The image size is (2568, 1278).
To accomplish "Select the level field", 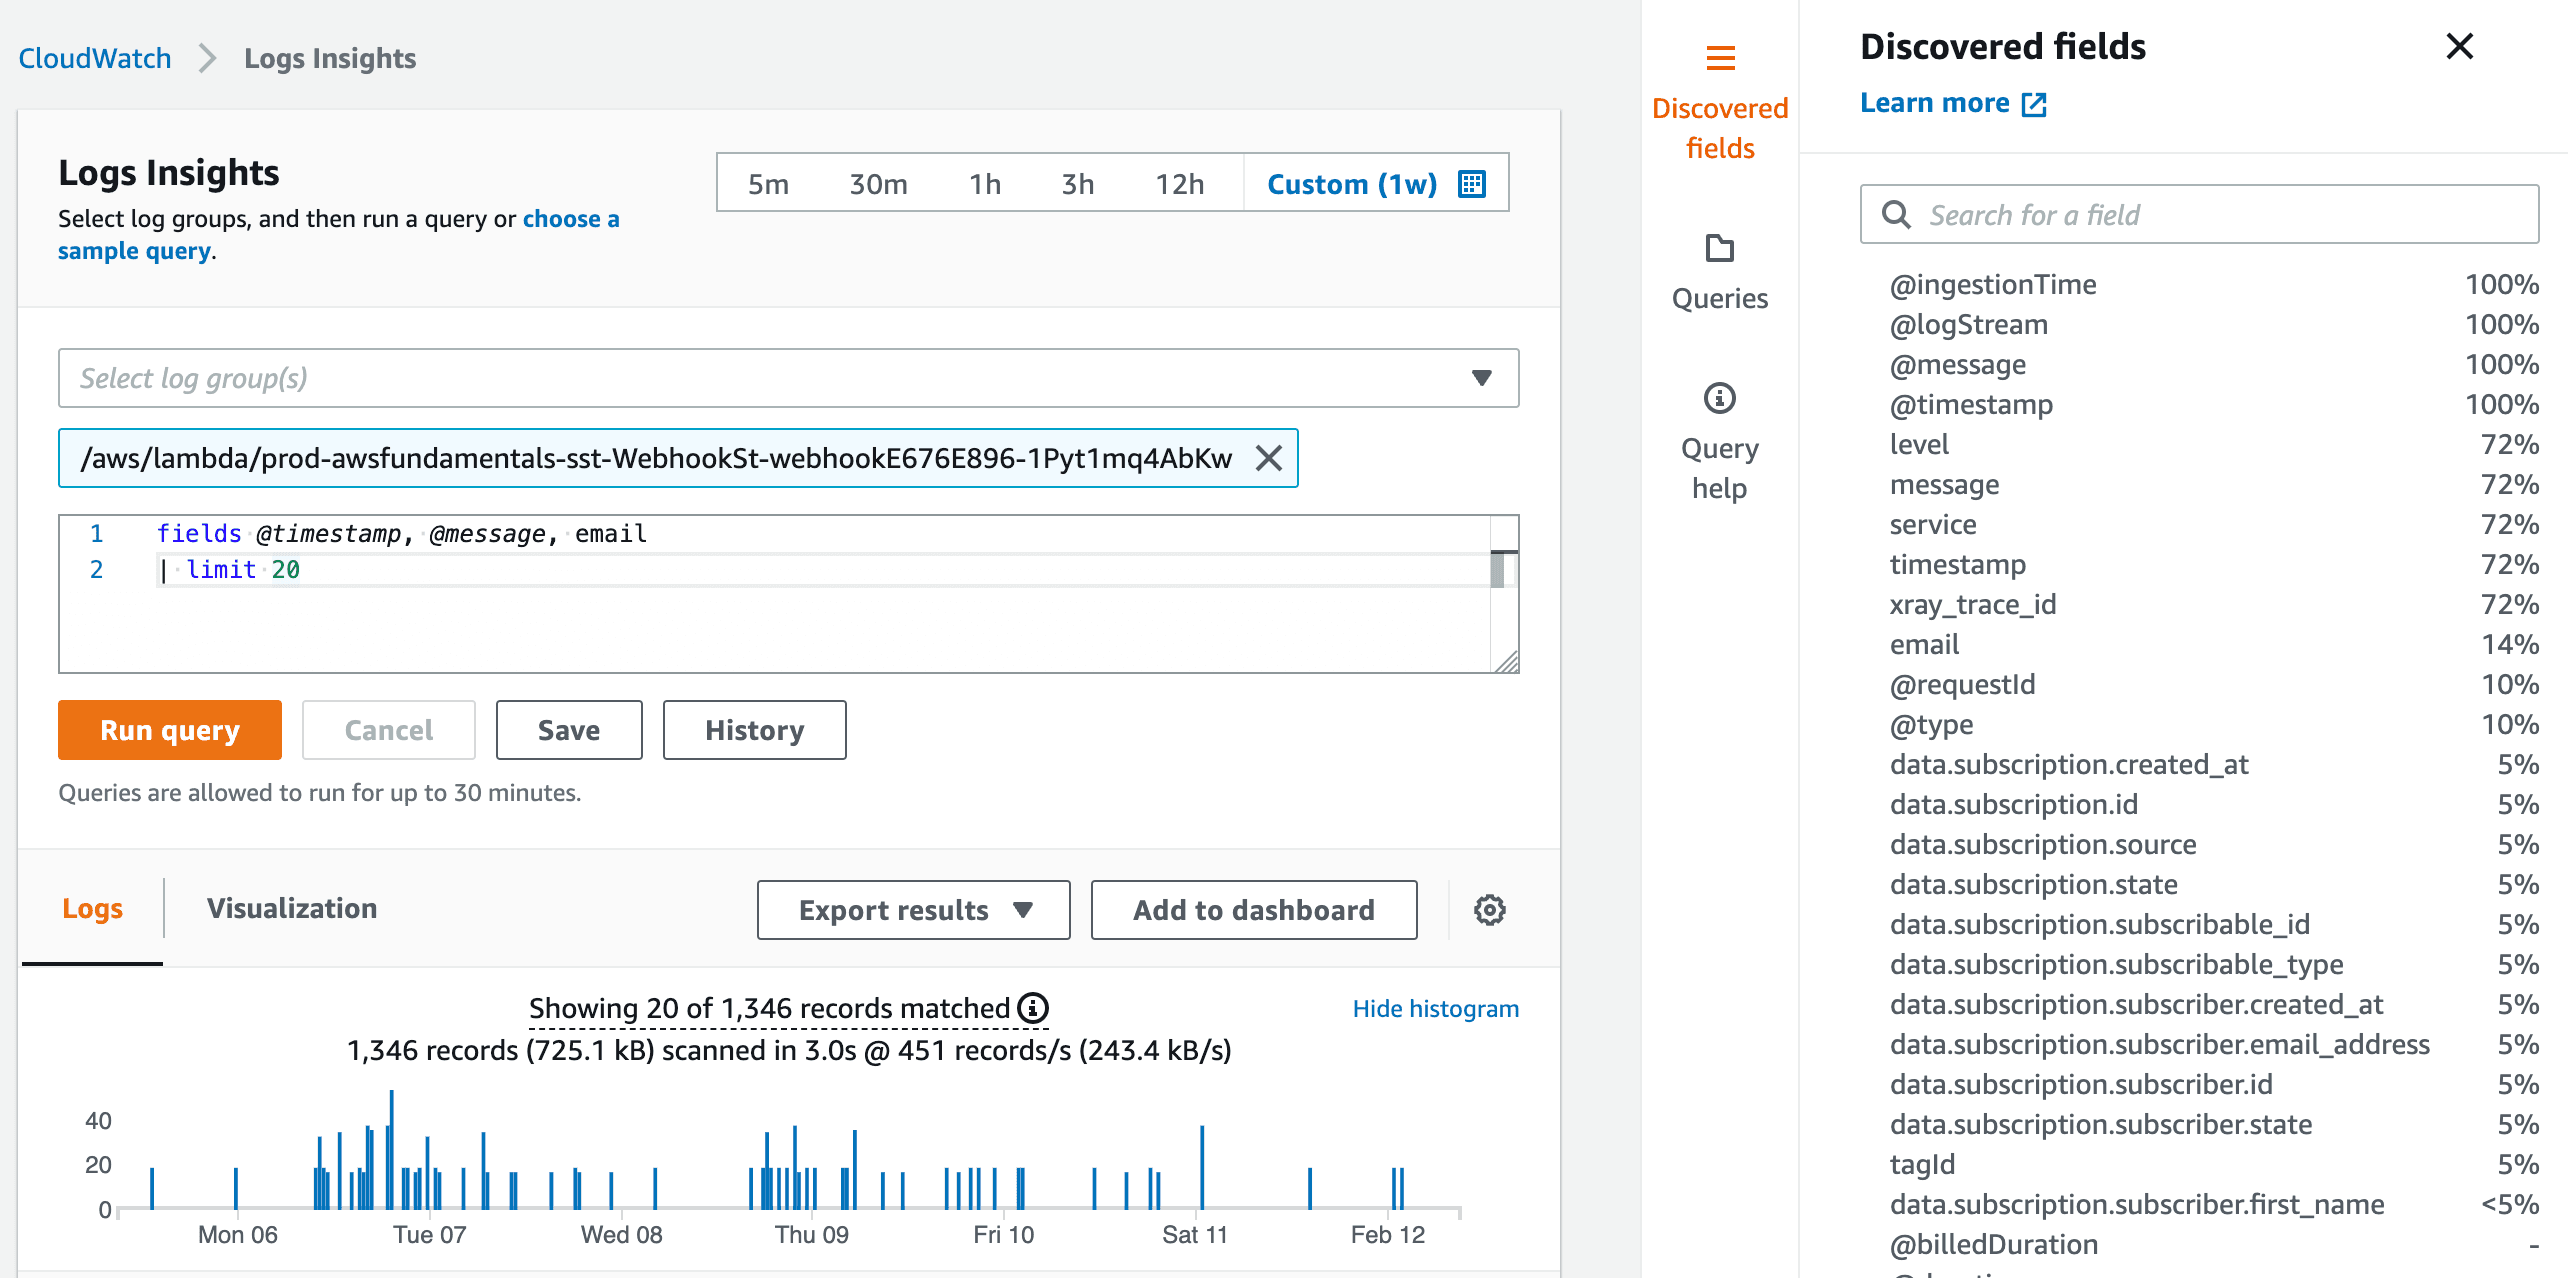I will coord(1919,444).
